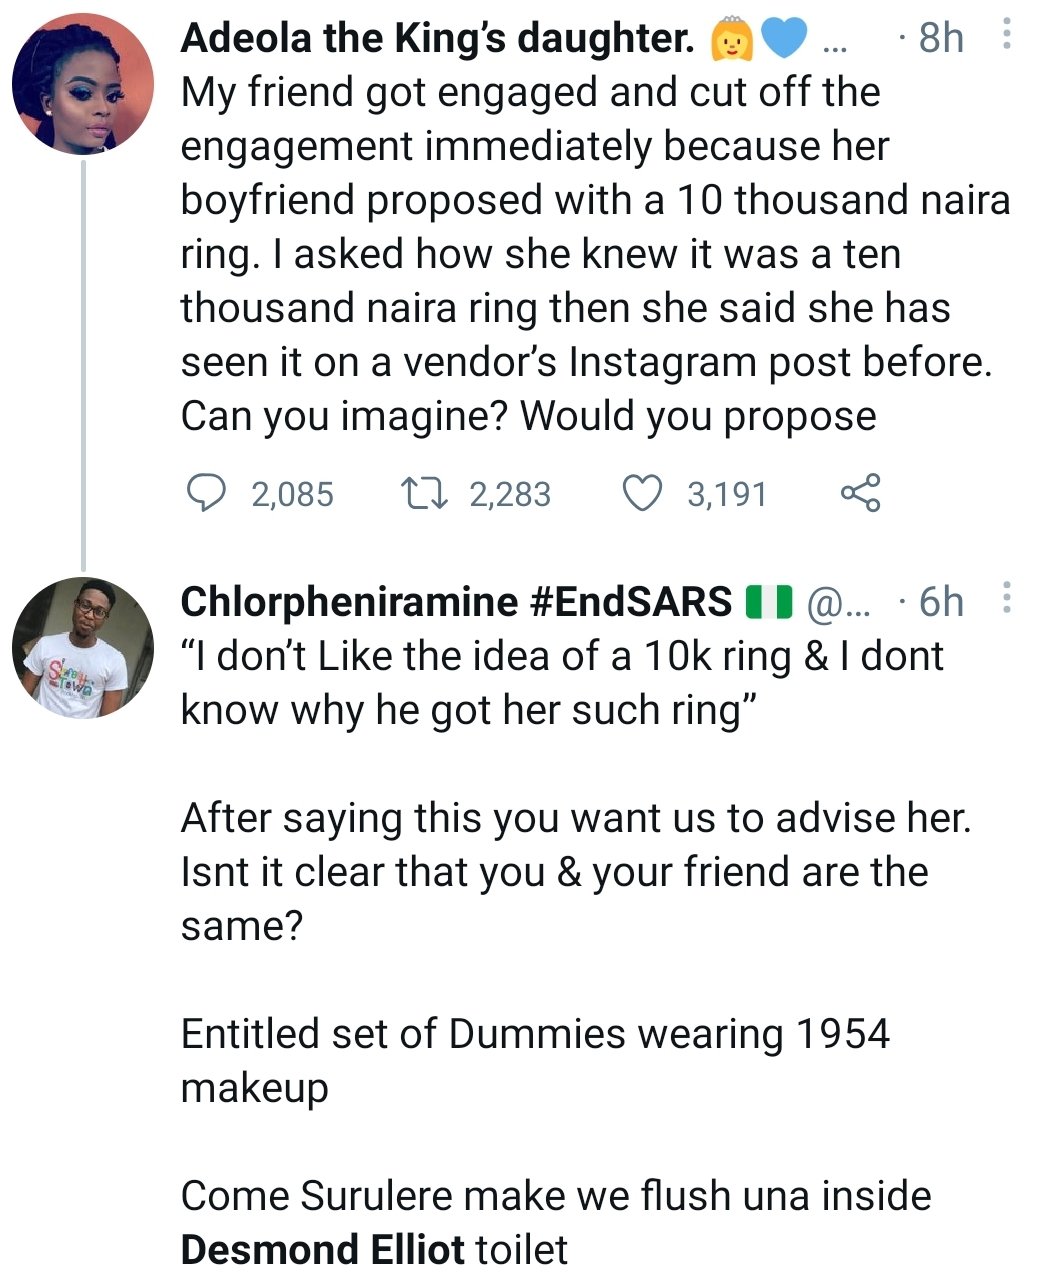The height and width of the screenshot is (1278, 1043).
Task: Click the 8h timestamp on Adeola's tweet
Action: click(x=941, y=38)
